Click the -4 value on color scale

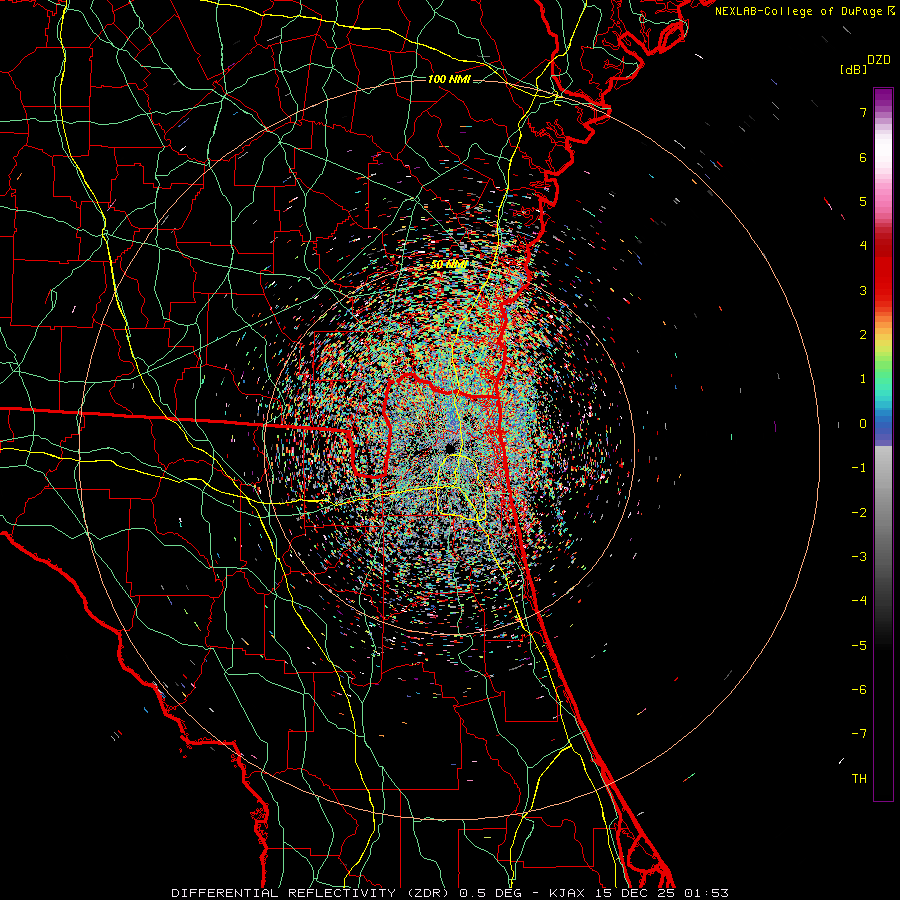(859, 600)
